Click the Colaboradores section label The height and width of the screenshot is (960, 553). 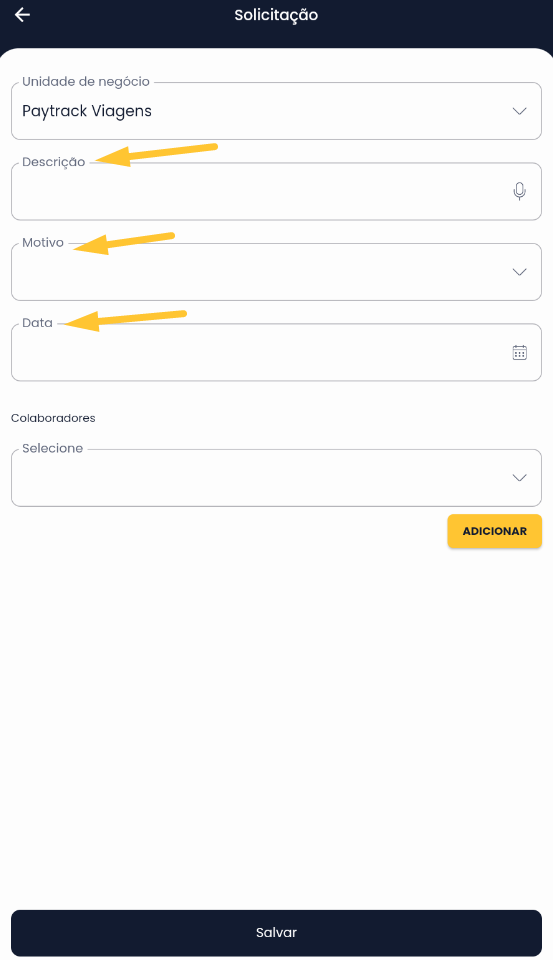[x=53, y=418]
